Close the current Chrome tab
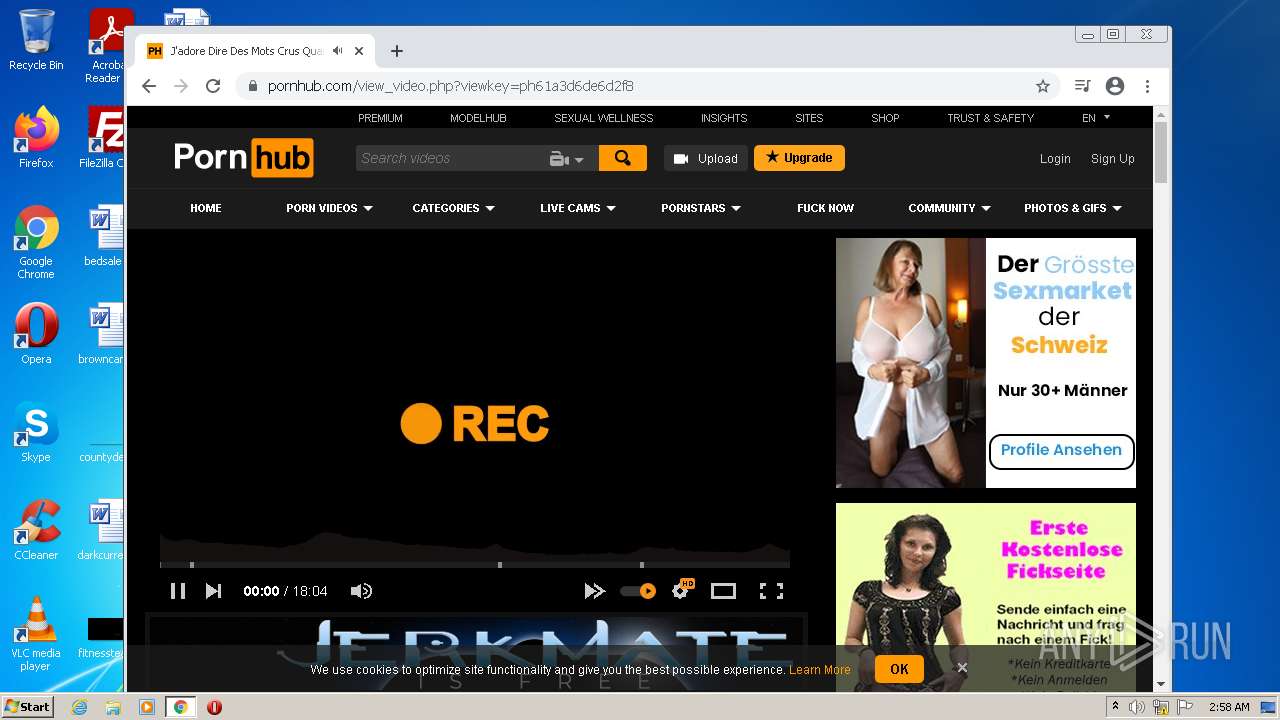 pyautogui.click(x=359, y=51)
